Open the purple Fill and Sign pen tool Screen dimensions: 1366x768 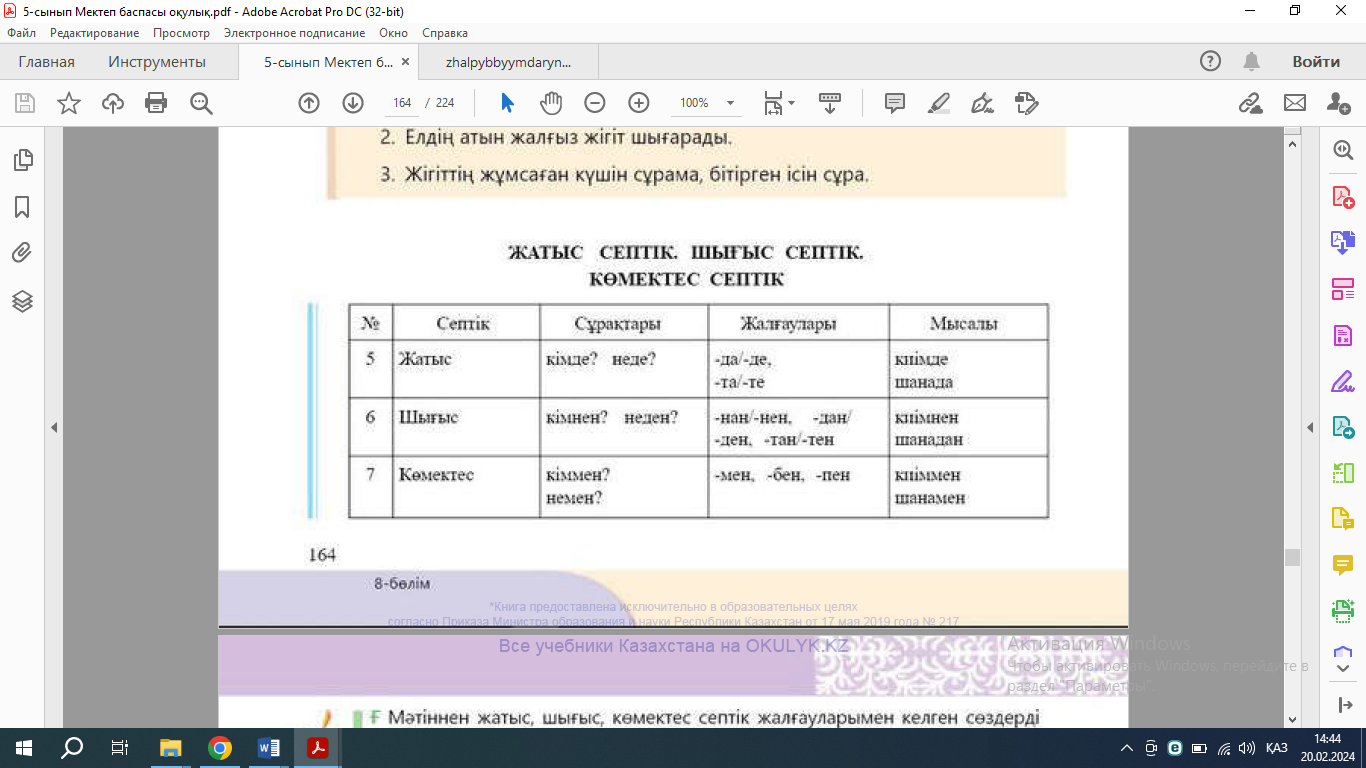pos(1342,382)
